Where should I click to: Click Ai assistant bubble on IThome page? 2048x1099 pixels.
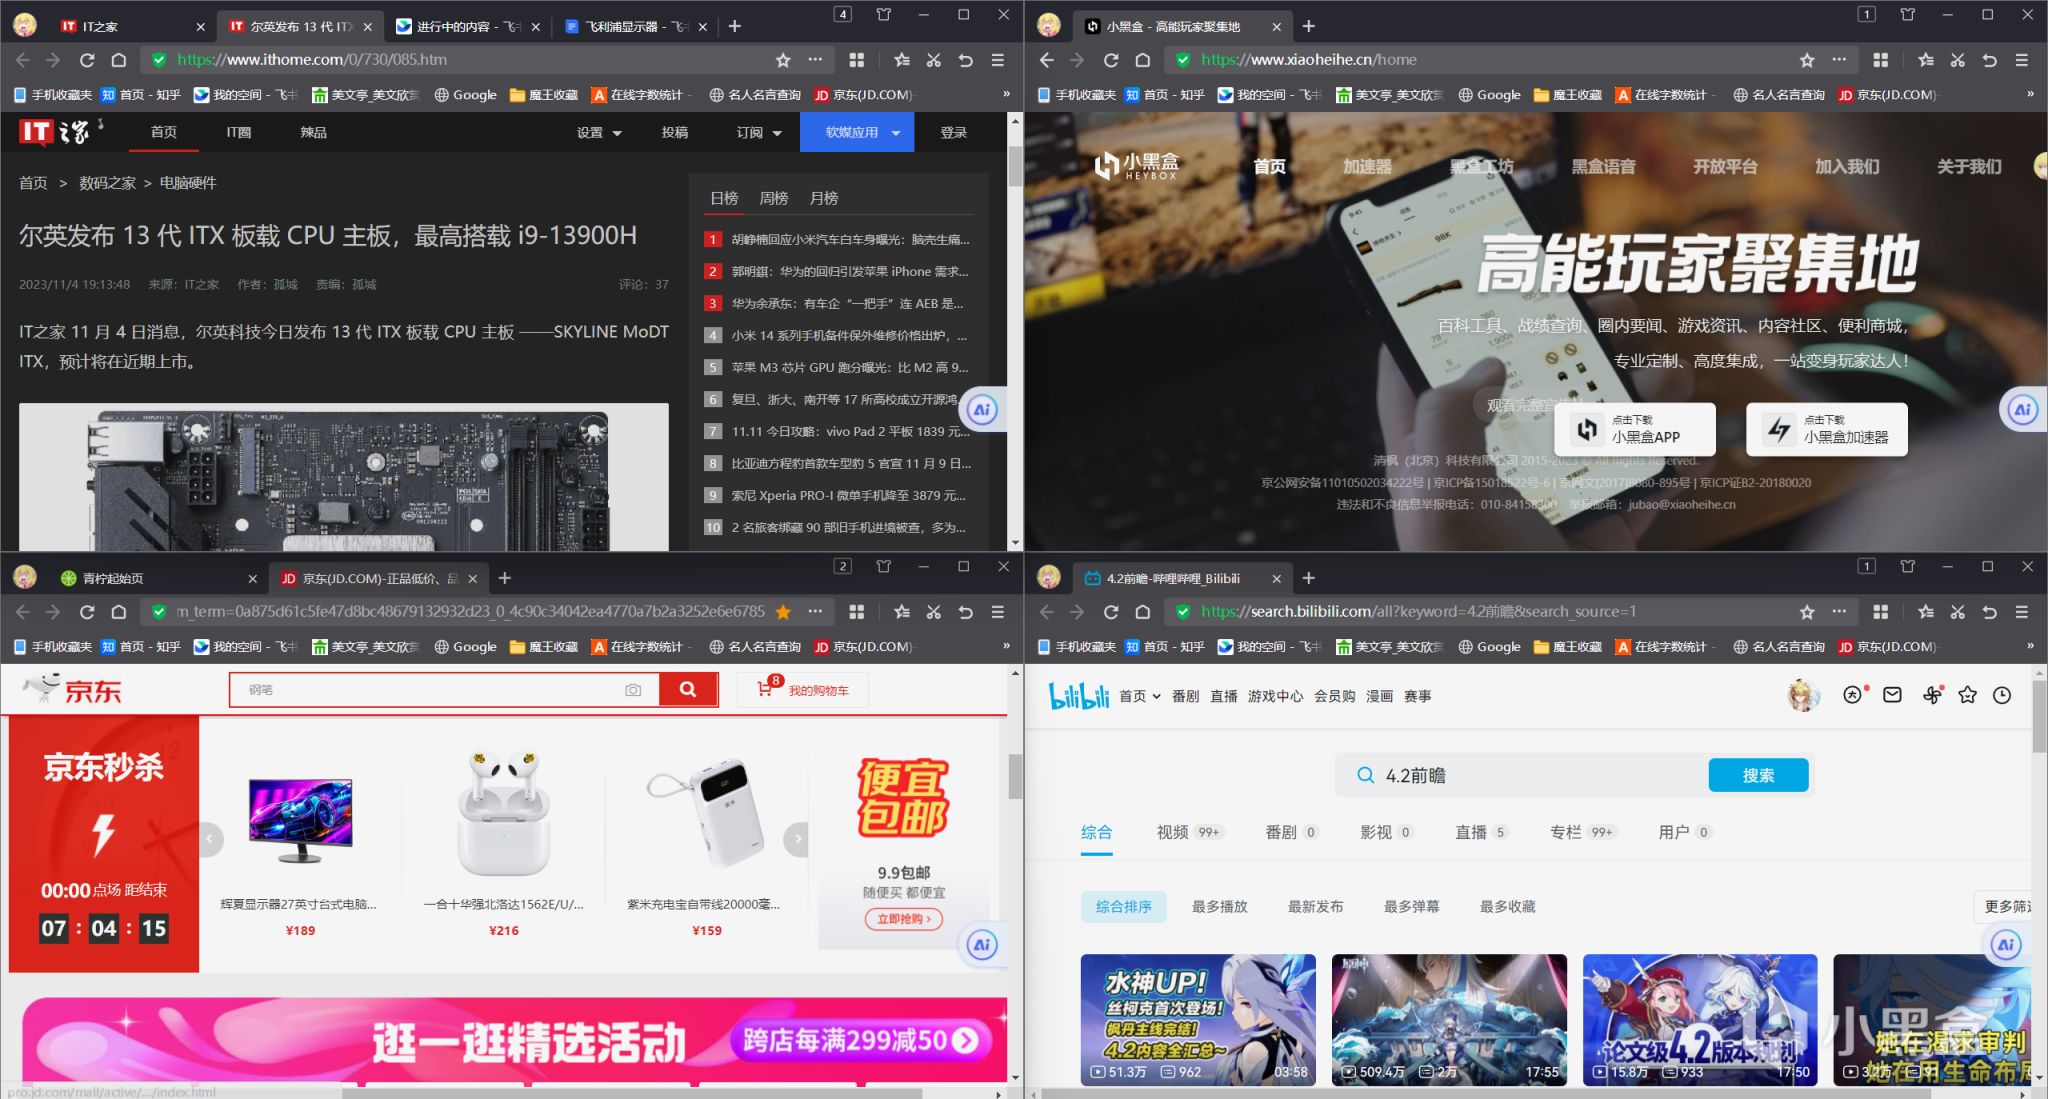coord(982,410)
